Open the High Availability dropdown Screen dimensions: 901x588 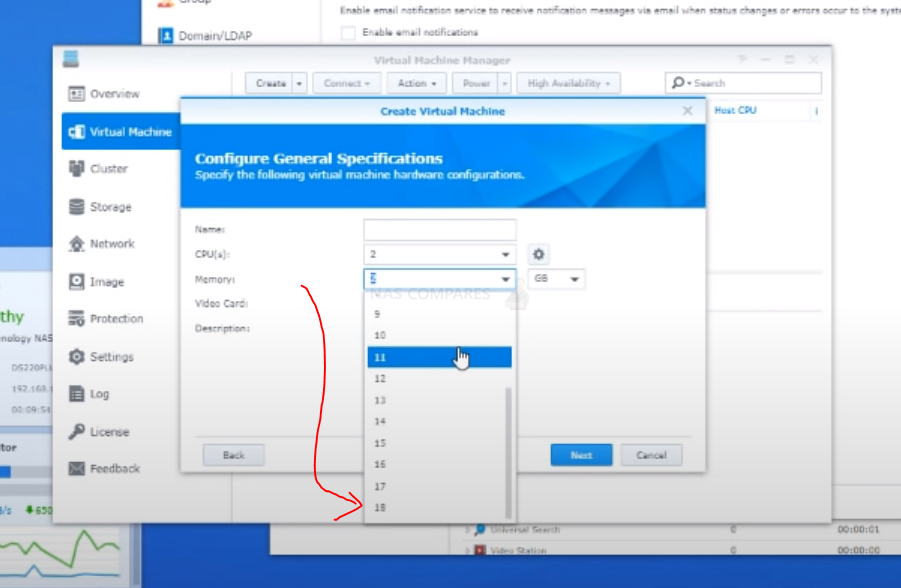568,83
